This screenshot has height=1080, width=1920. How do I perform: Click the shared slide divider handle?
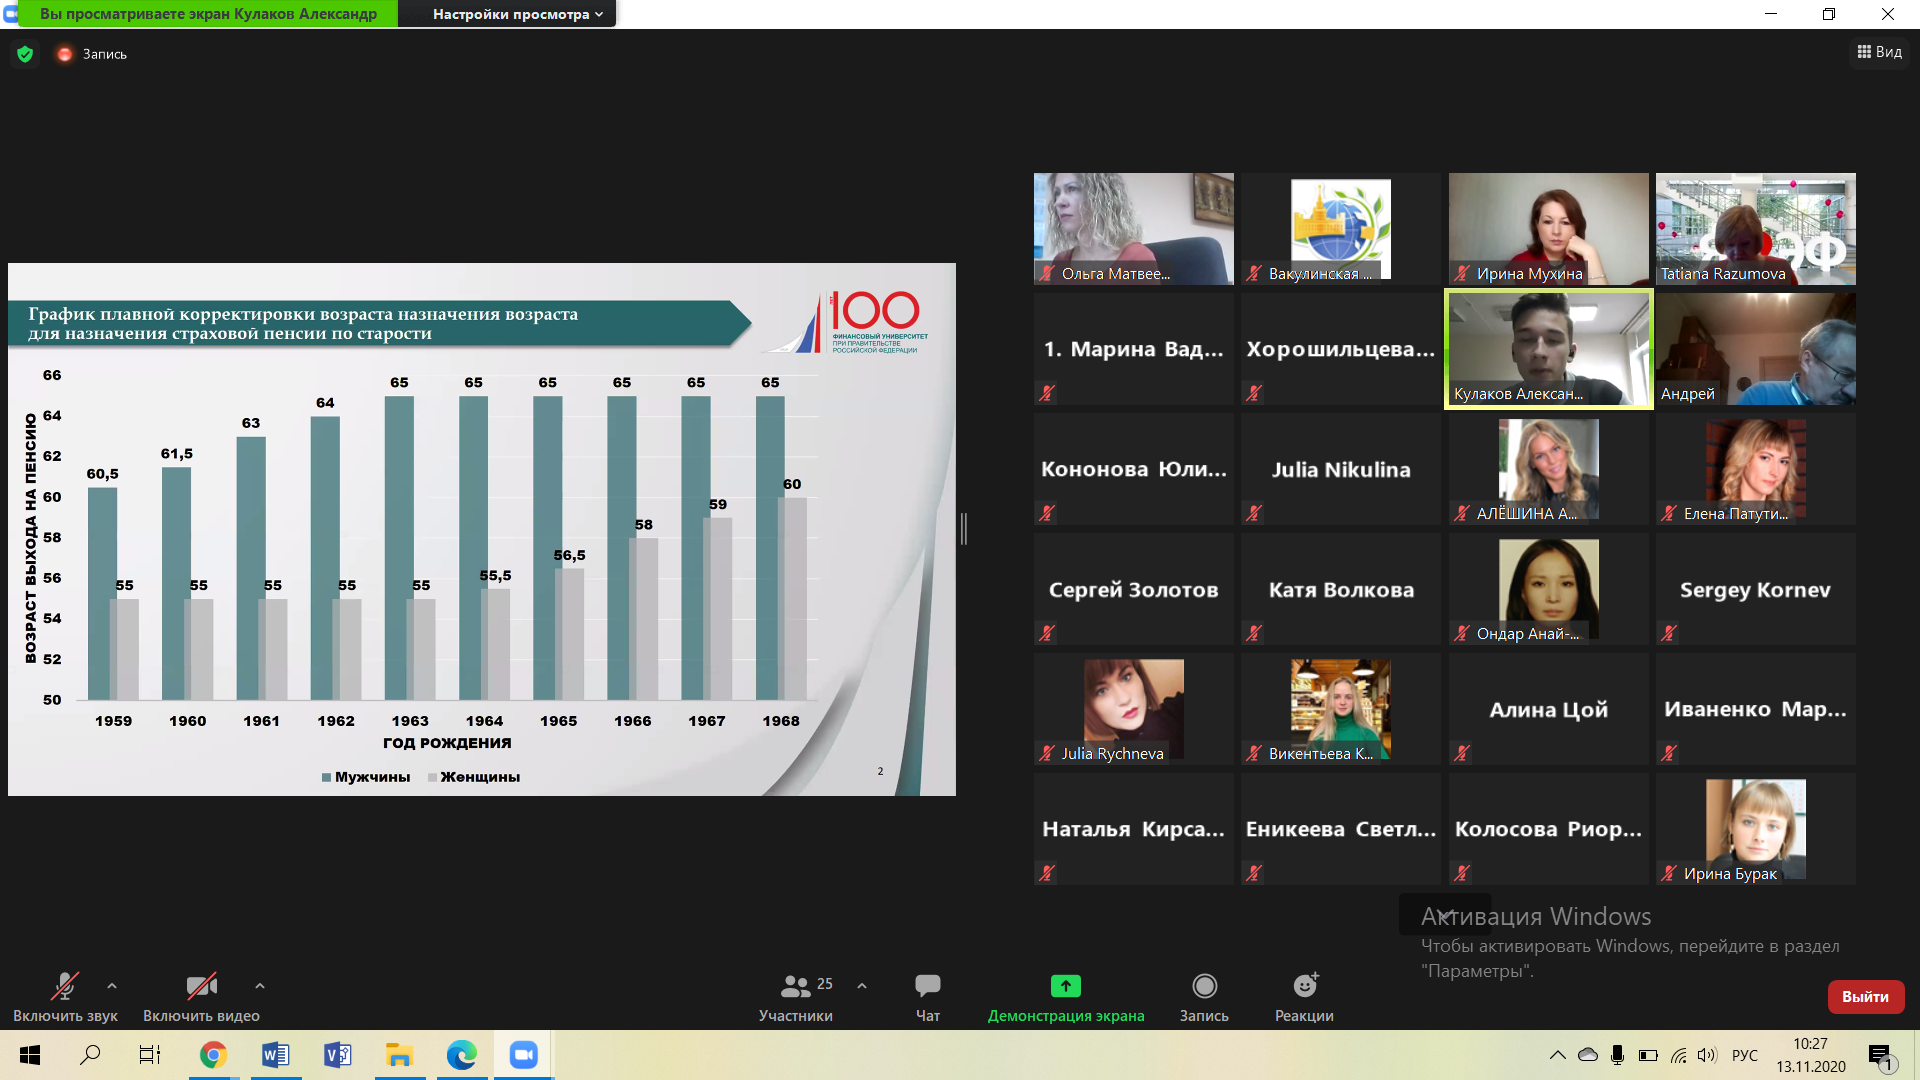[964, 529]
